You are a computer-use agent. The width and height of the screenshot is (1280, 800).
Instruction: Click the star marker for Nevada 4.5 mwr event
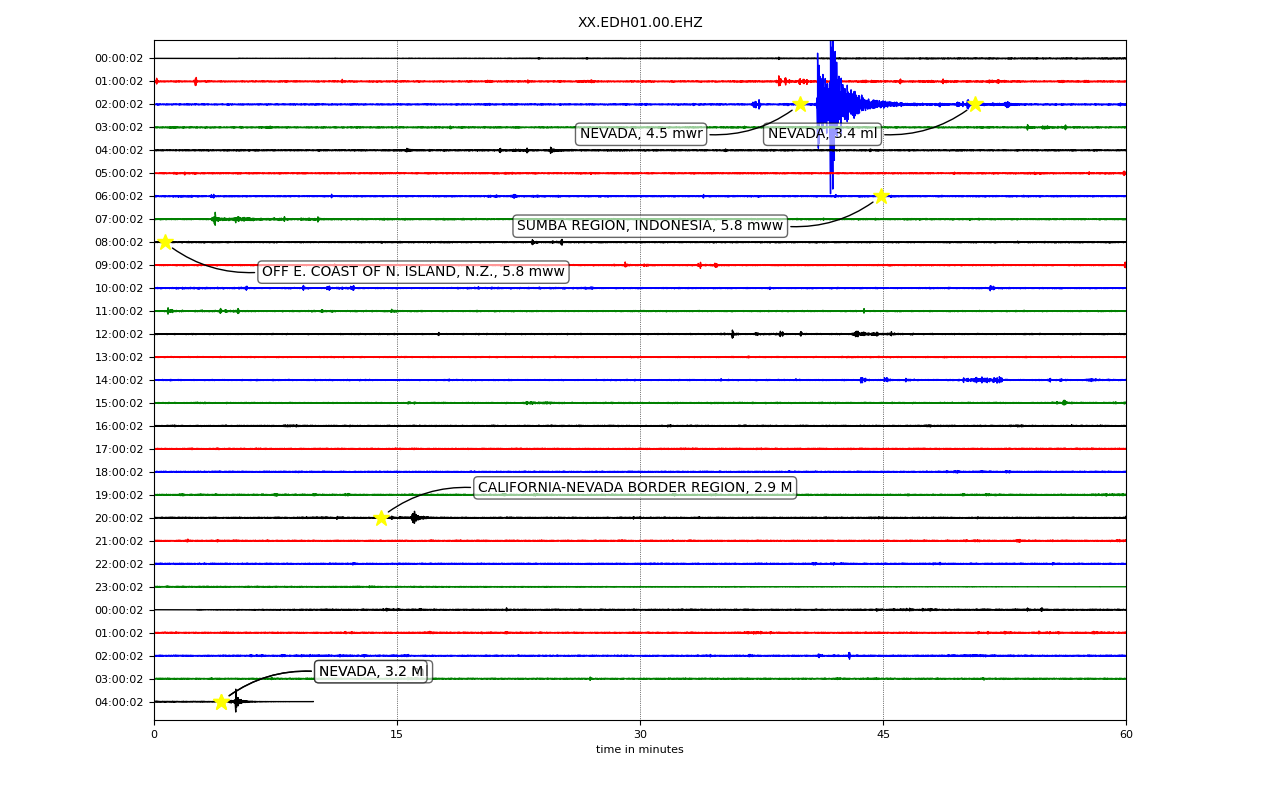coord(800,104)
